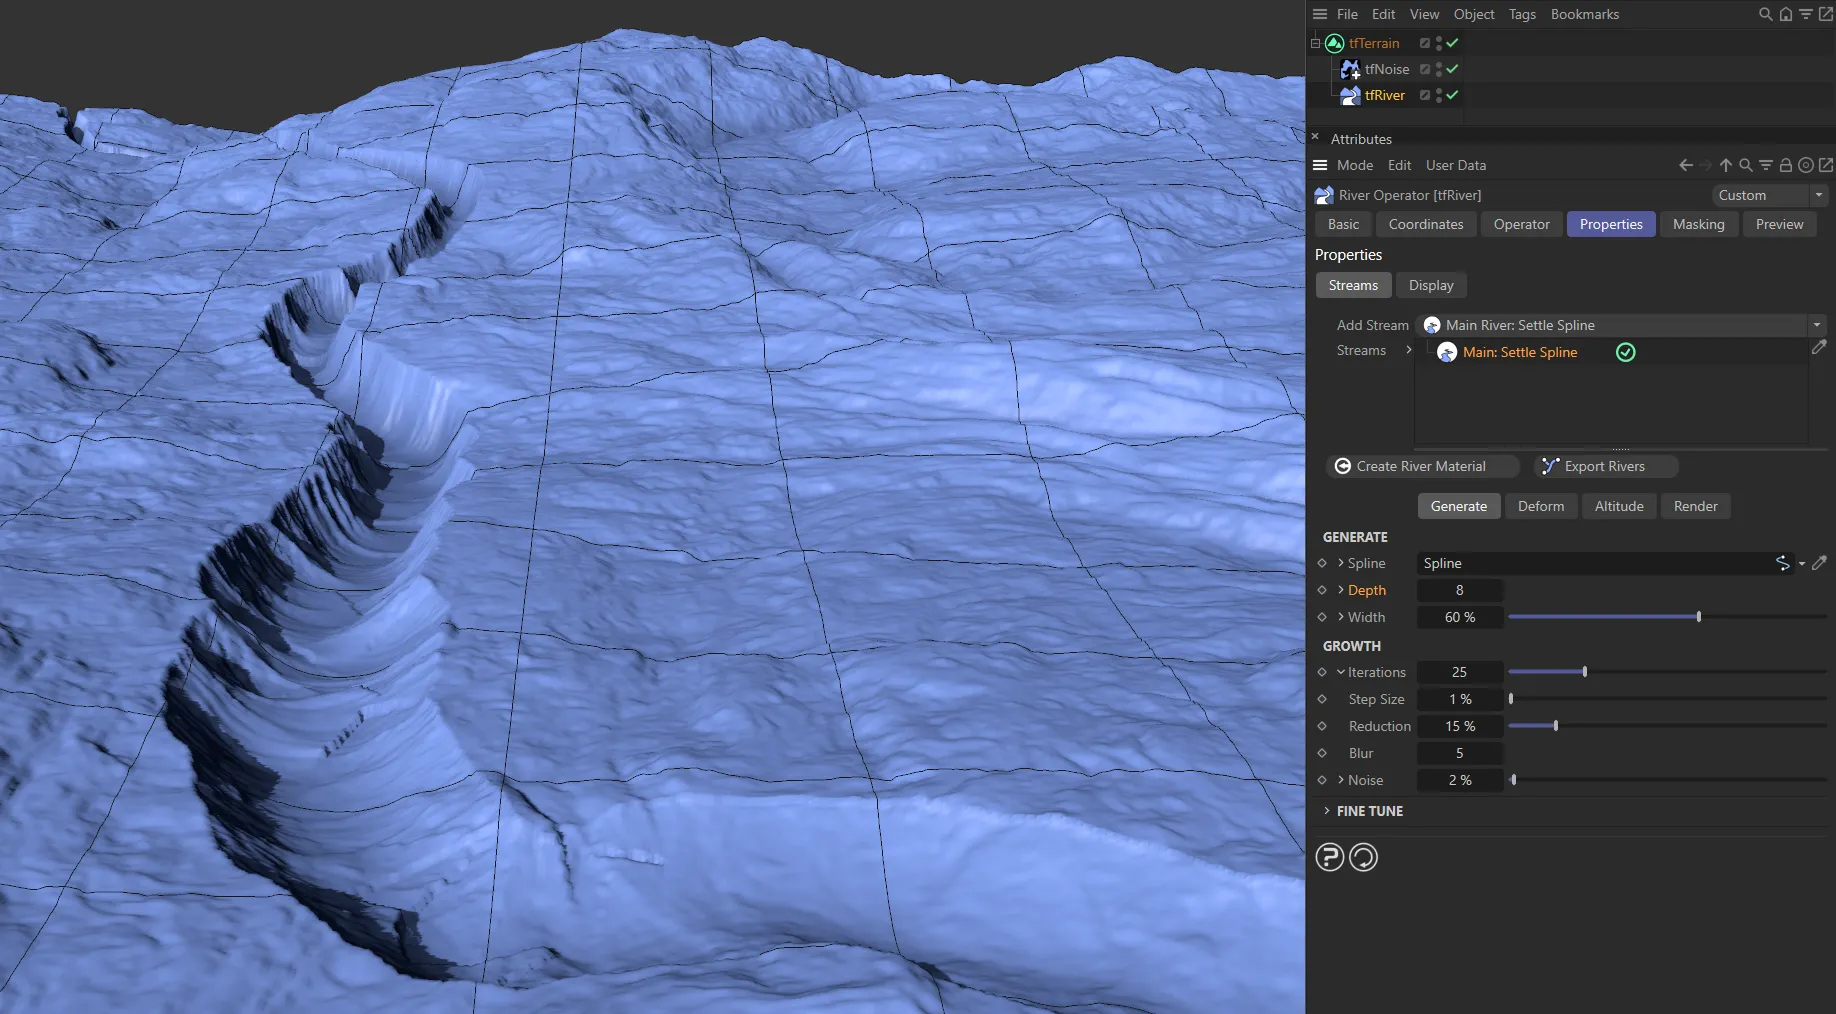Click the tfTerrain object icon
This screenshot has width=1836, height=1014.
point(1334,44)
